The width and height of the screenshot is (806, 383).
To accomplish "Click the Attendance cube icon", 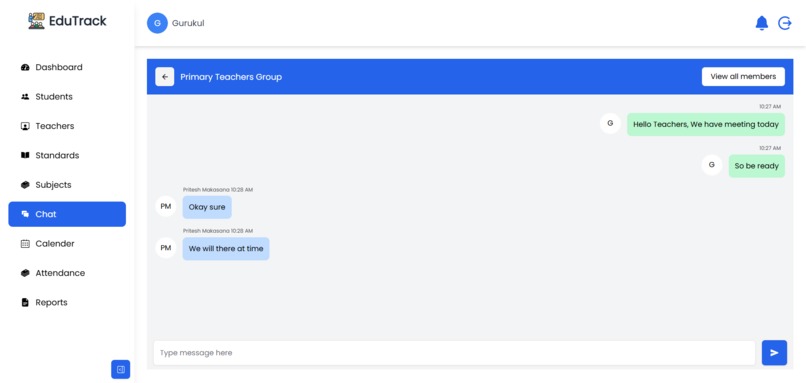I will 25,273.
